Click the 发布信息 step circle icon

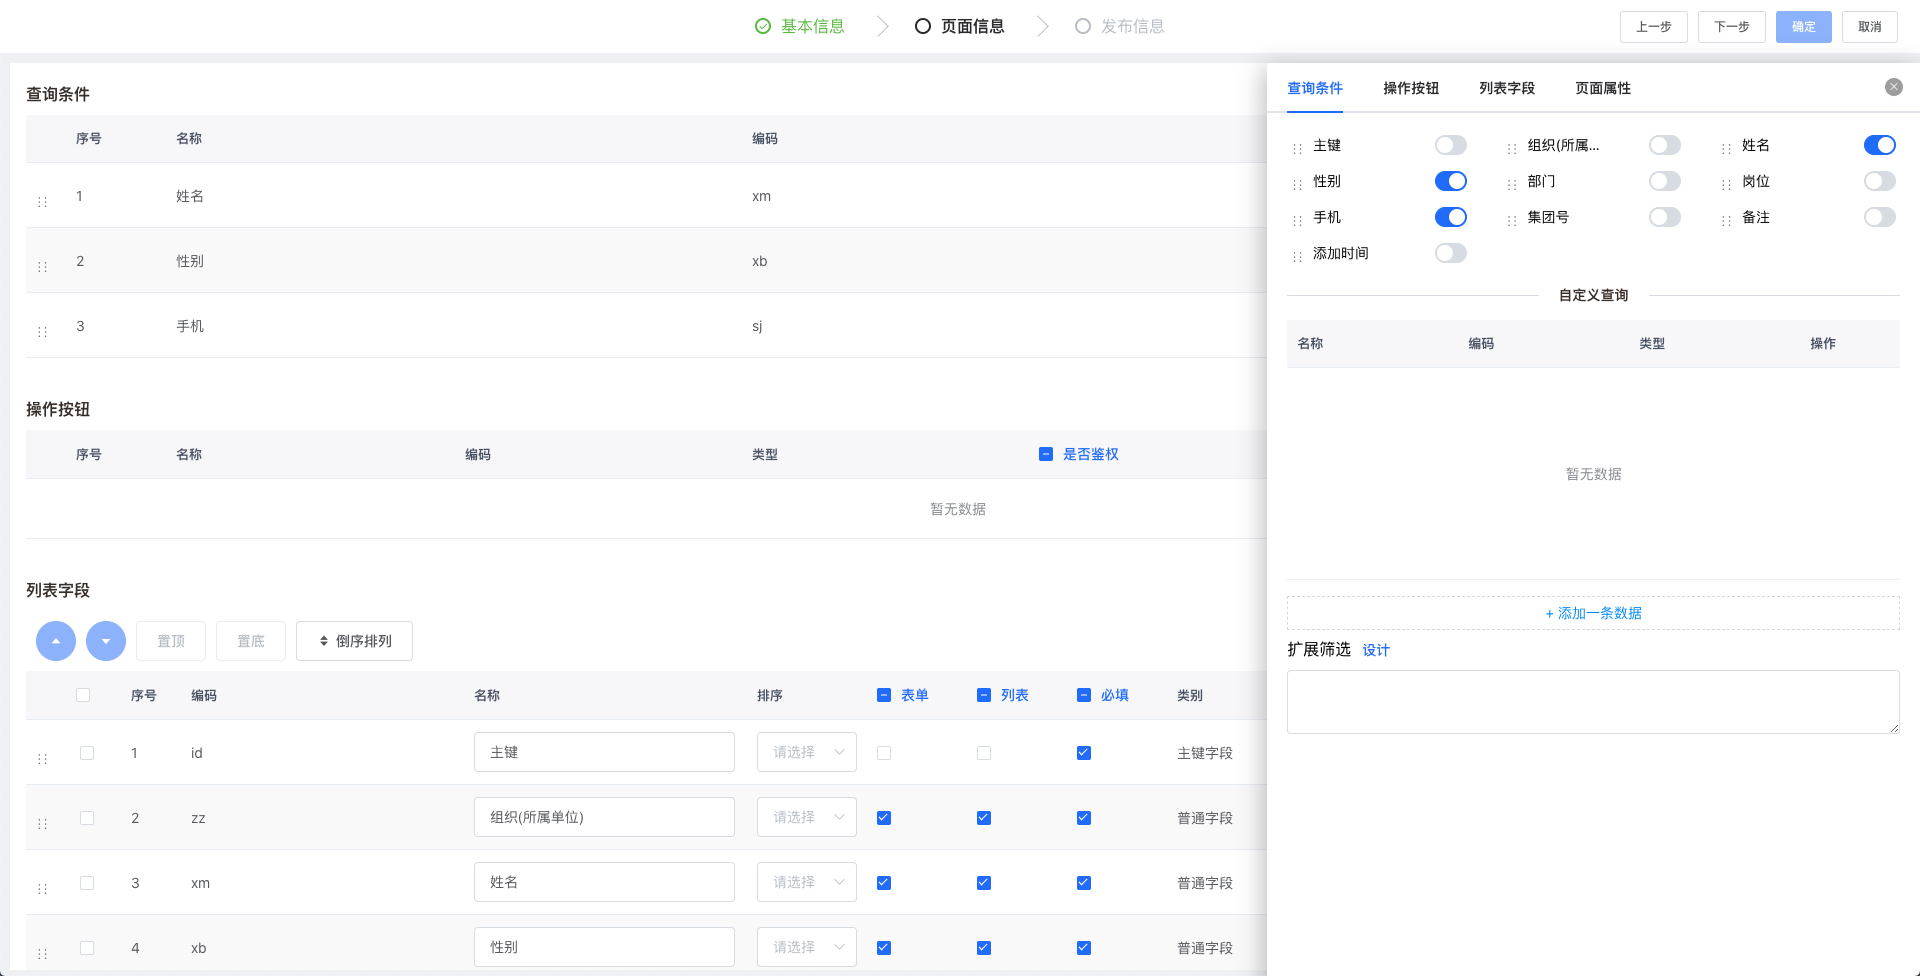pos(1083,26)
